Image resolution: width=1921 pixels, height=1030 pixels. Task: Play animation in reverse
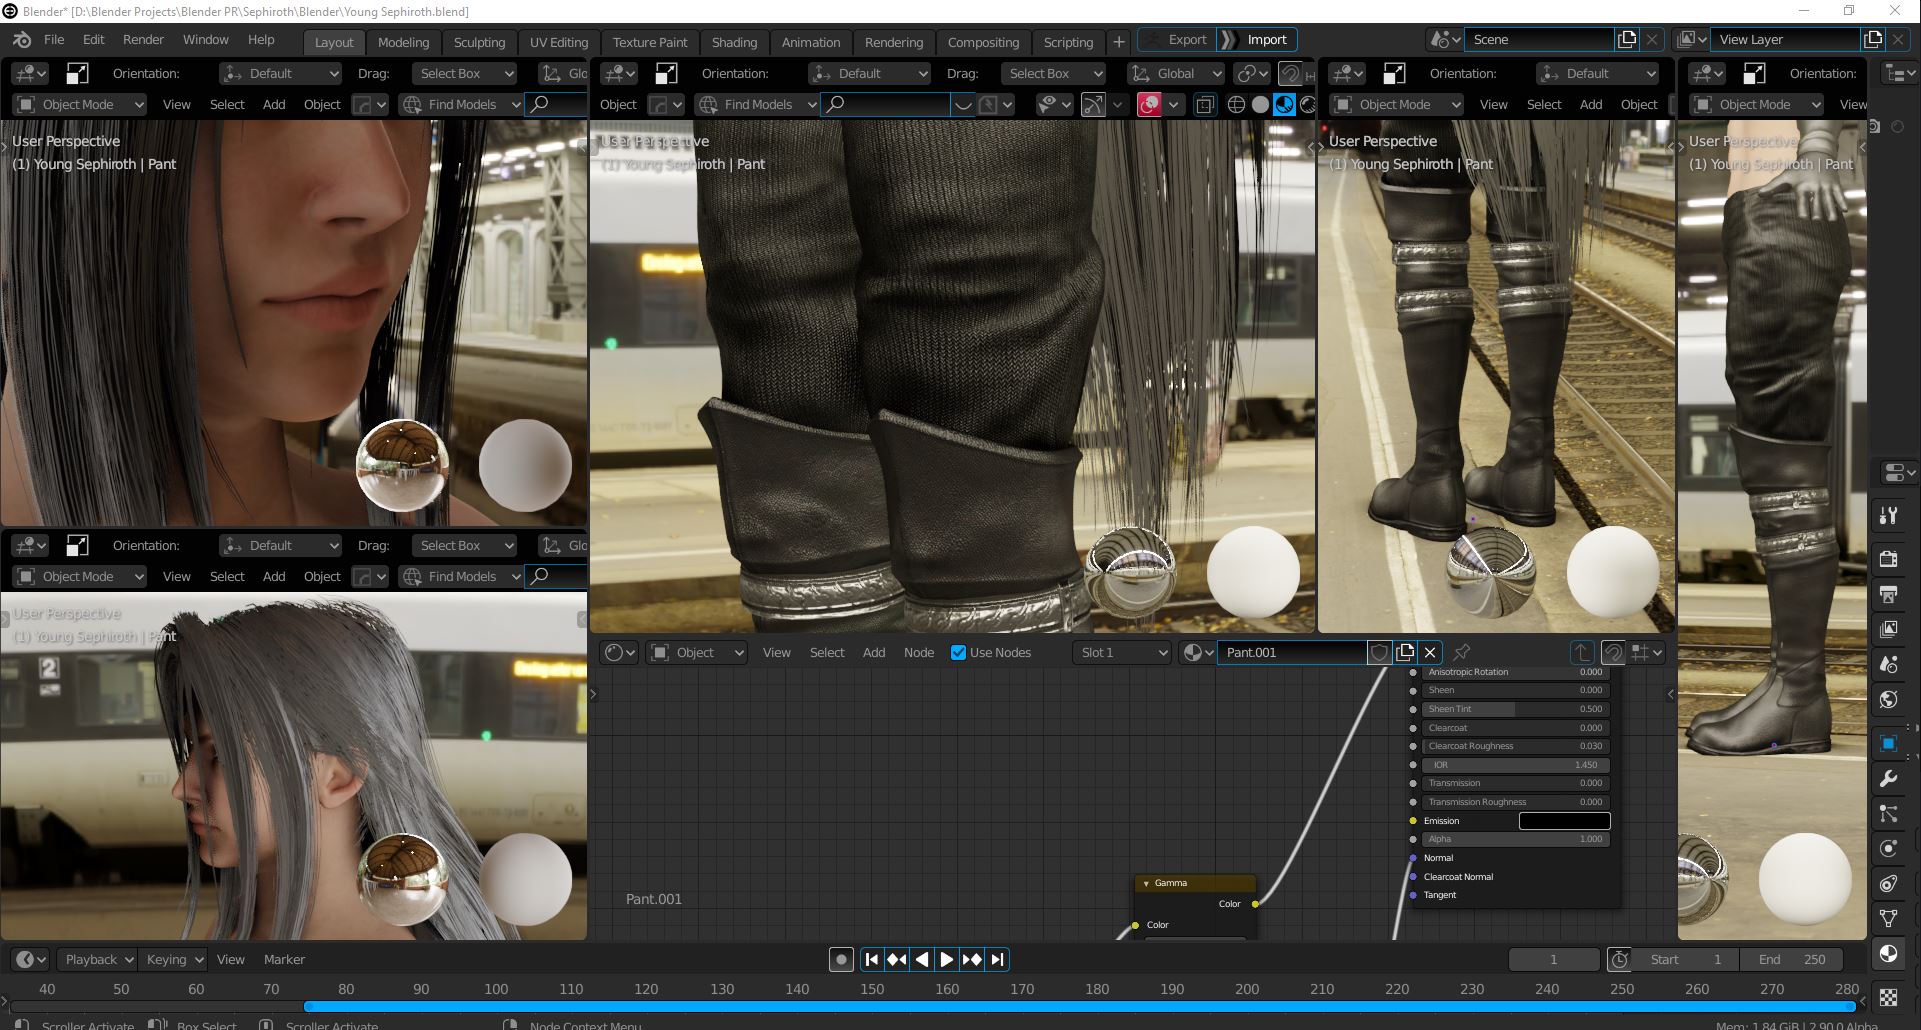click(x=921, y=959)
